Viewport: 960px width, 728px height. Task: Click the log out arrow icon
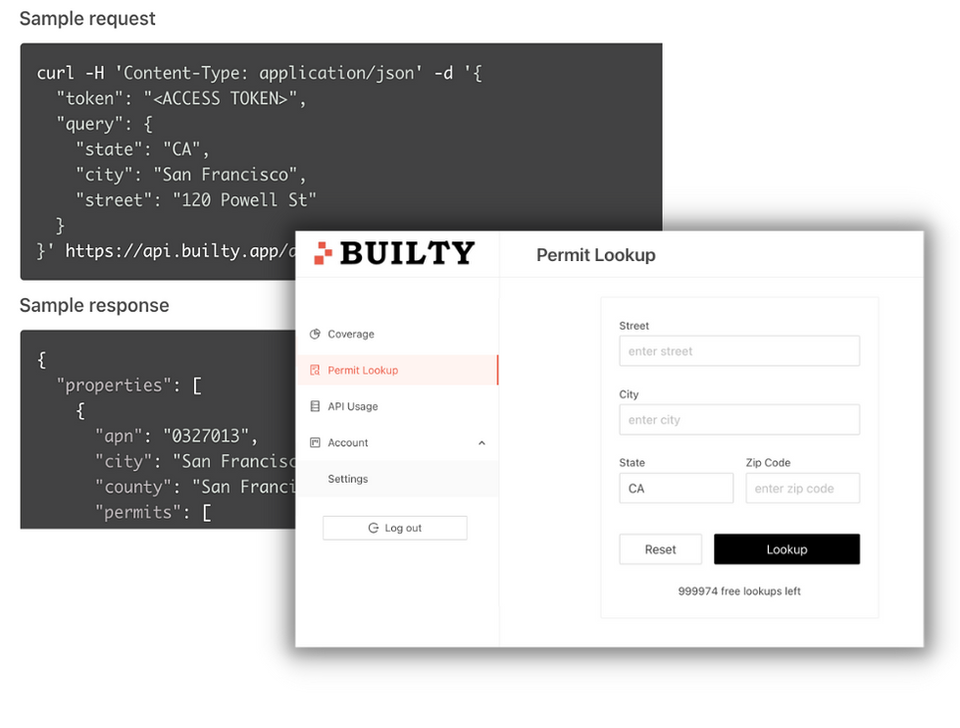(373, 528)
